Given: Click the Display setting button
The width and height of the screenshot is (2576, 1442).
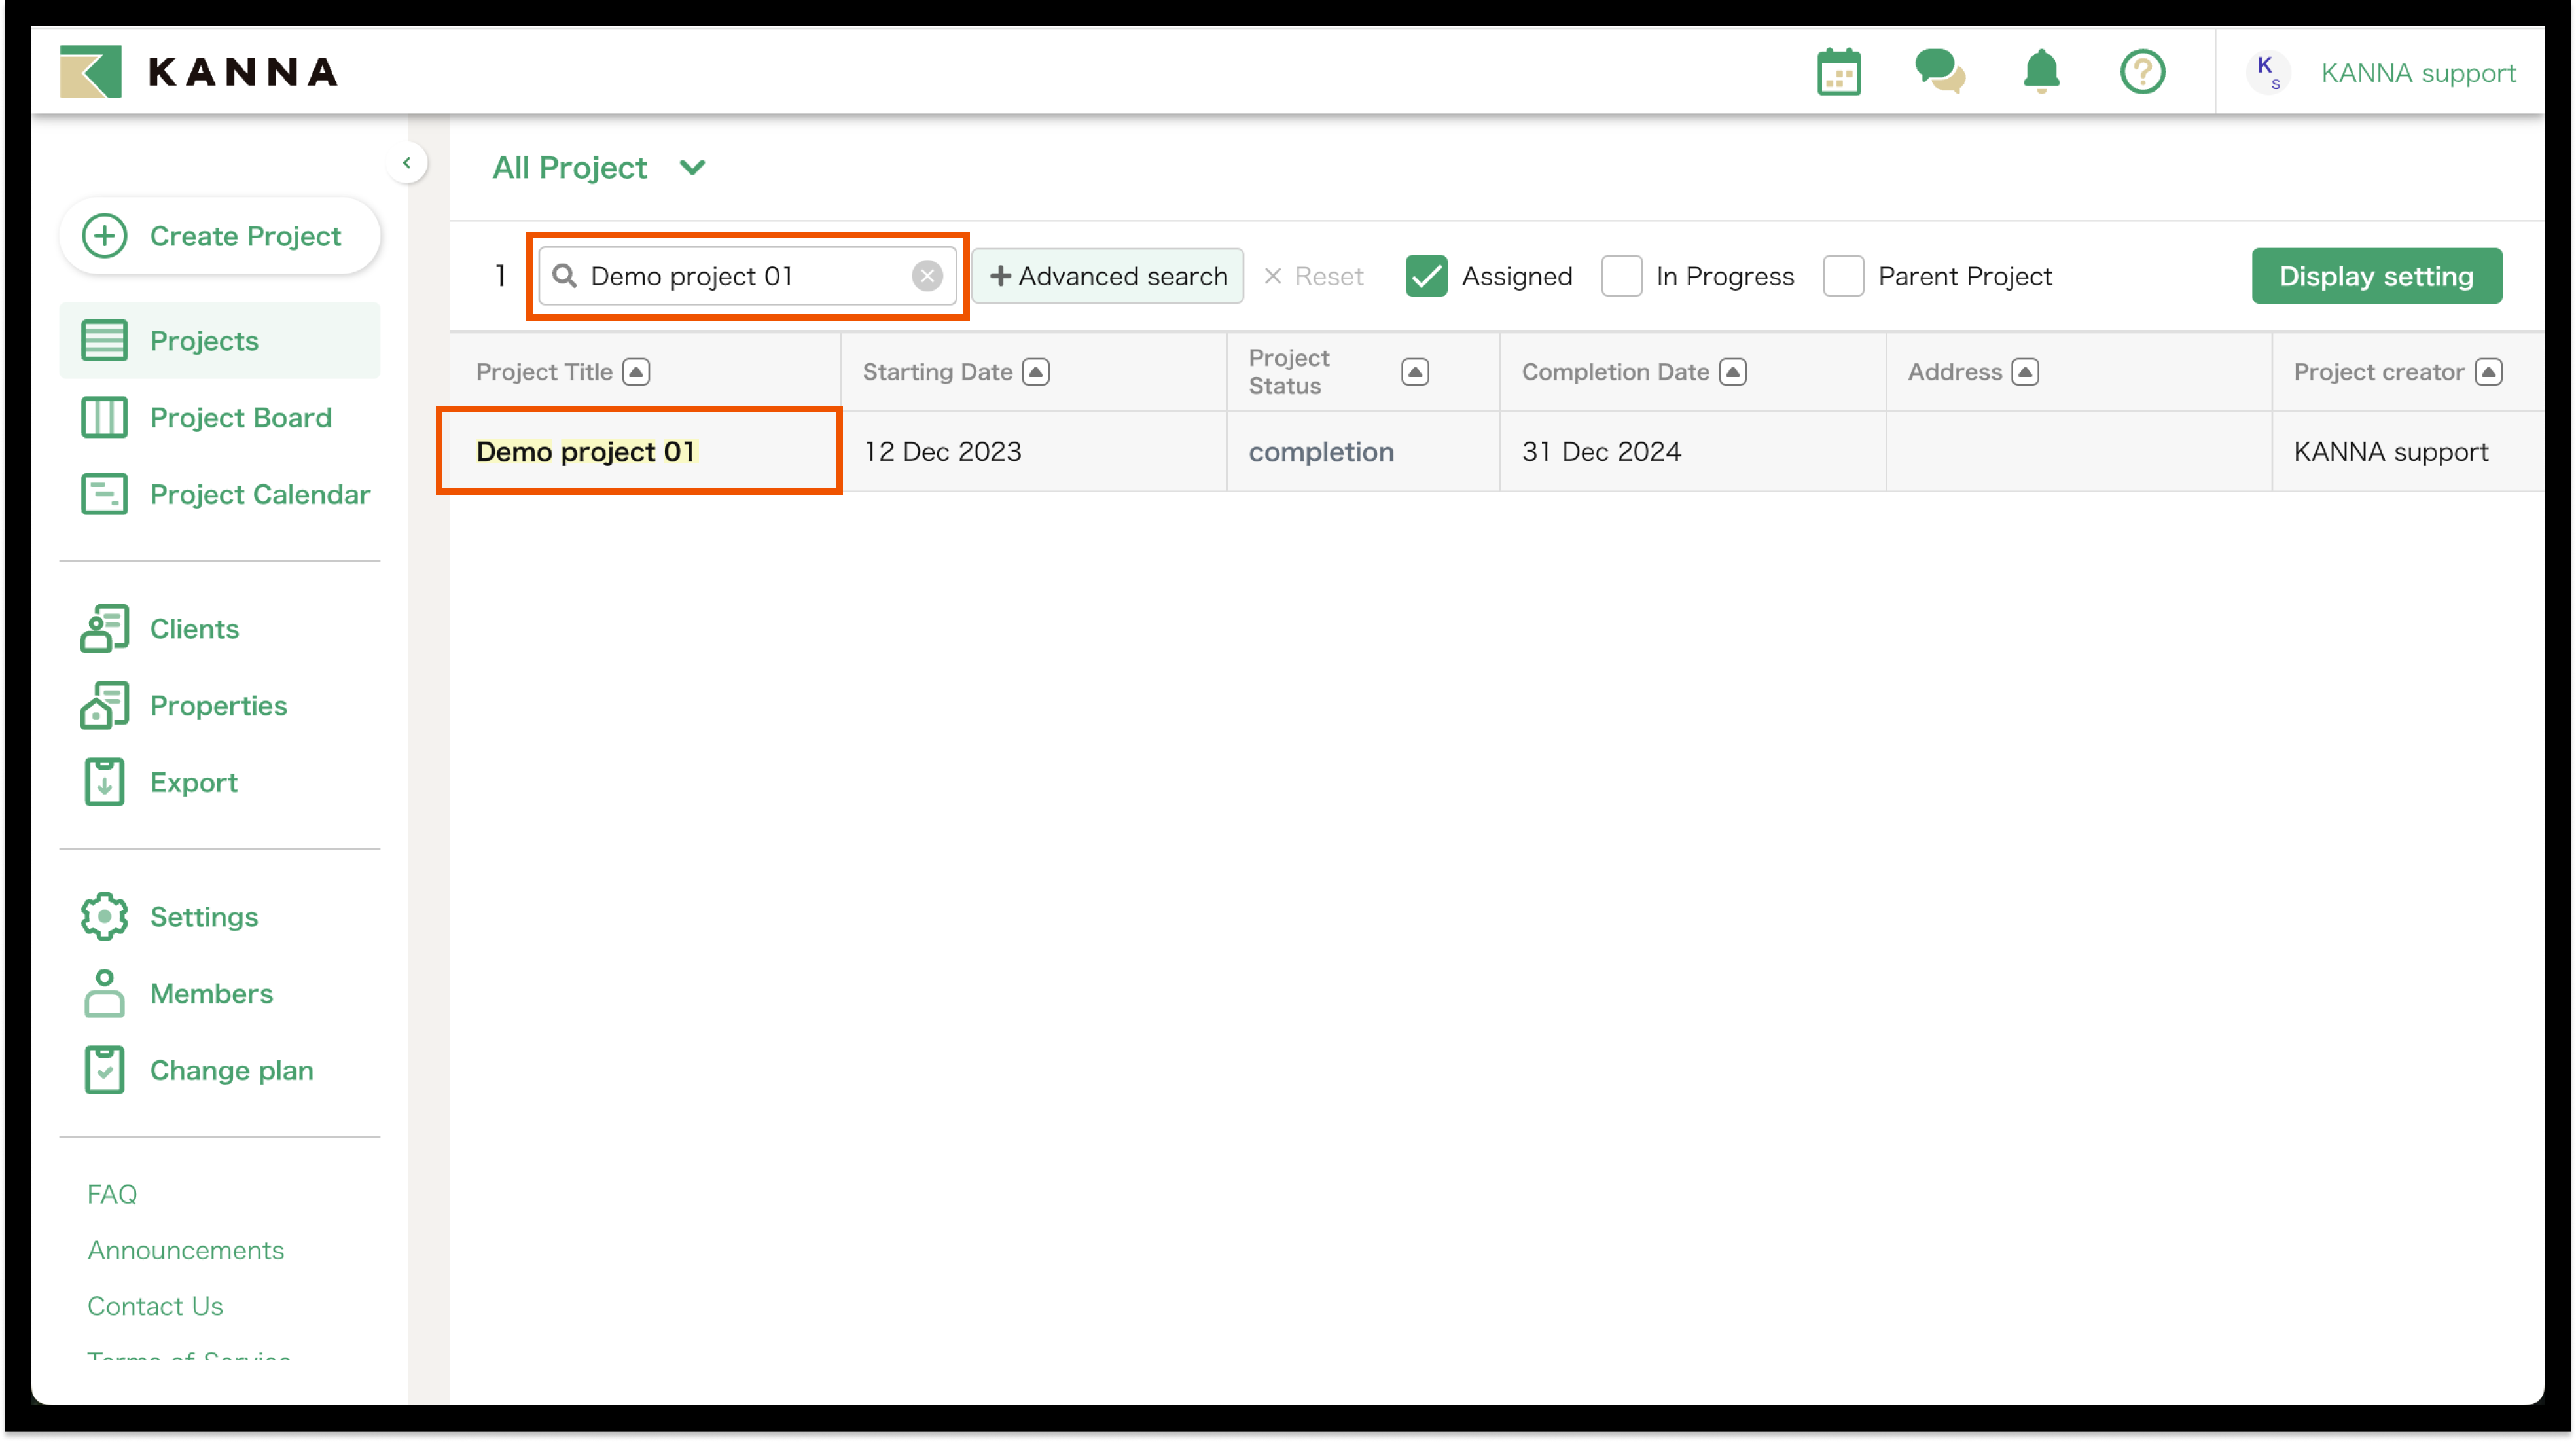Looking at the screenshot, I should coord(2376,276).
